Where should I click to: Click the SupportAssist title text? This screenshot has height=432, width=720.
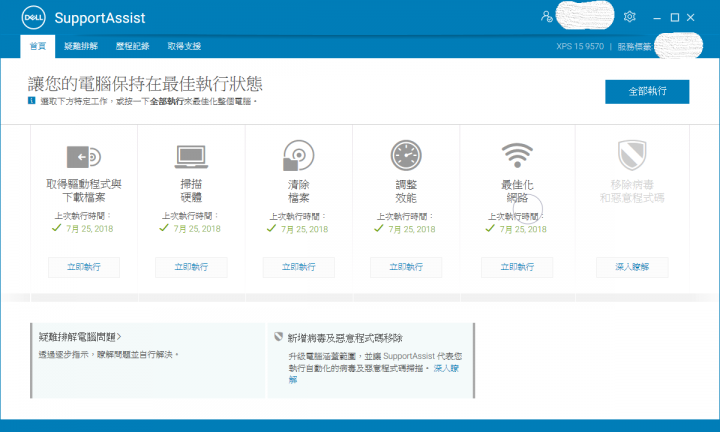point(100,18)
